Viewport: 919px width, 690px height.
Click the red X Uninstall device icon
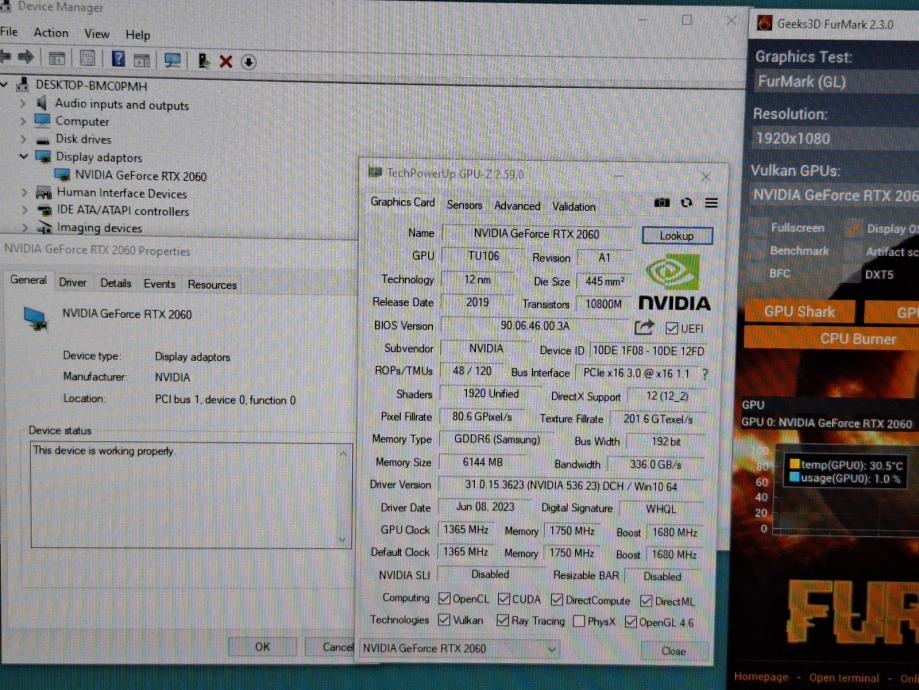click(226, 61)
